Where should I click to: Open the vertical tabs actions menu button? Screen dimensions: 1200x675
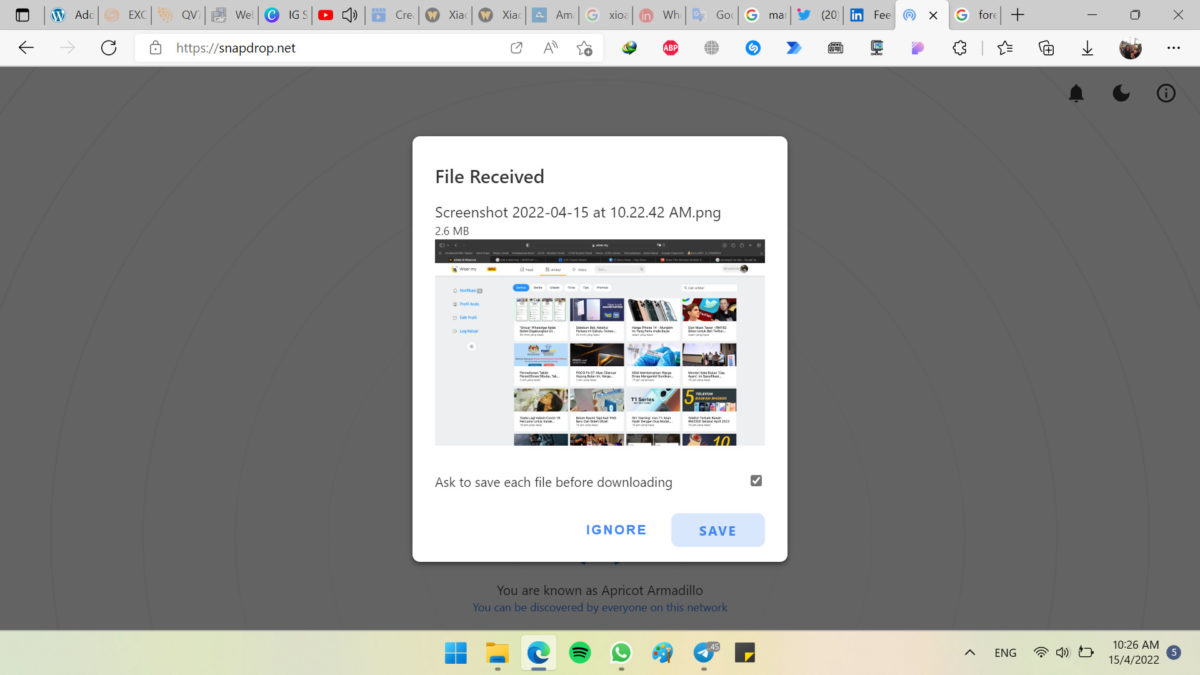(22, 15)
